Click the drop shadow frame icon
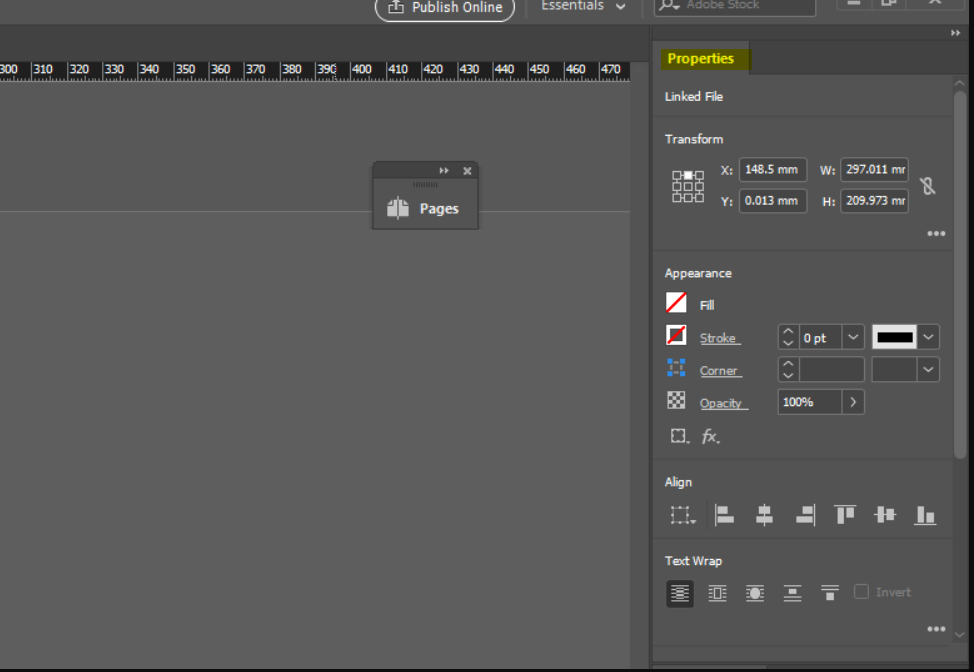This screenshot has width=974, height=672. 680,436
